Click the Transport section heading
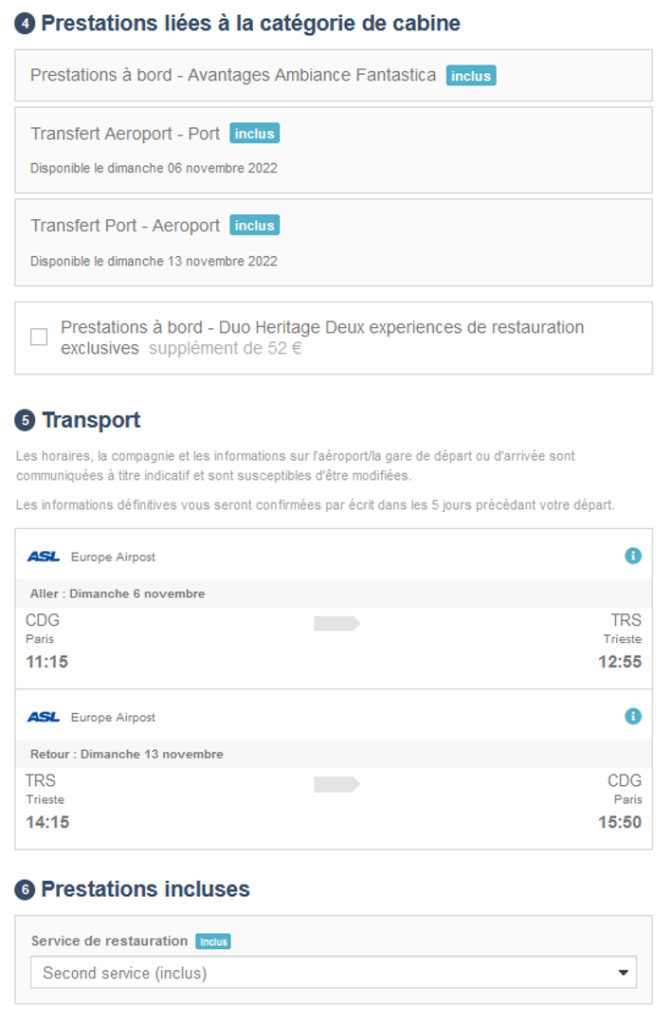 91,420
